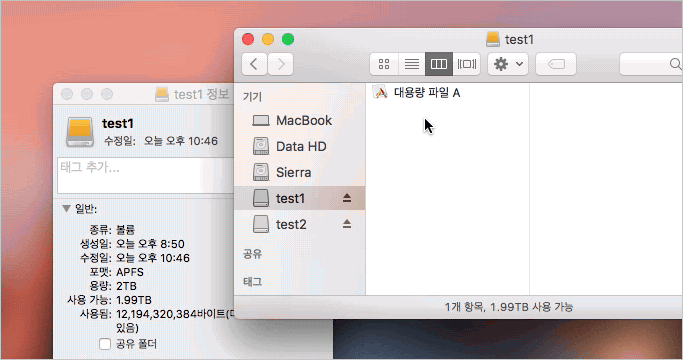Viewport: 683px width, 360px height.
Task: Switch Finder to Cover Flow view
Action: 467,65
